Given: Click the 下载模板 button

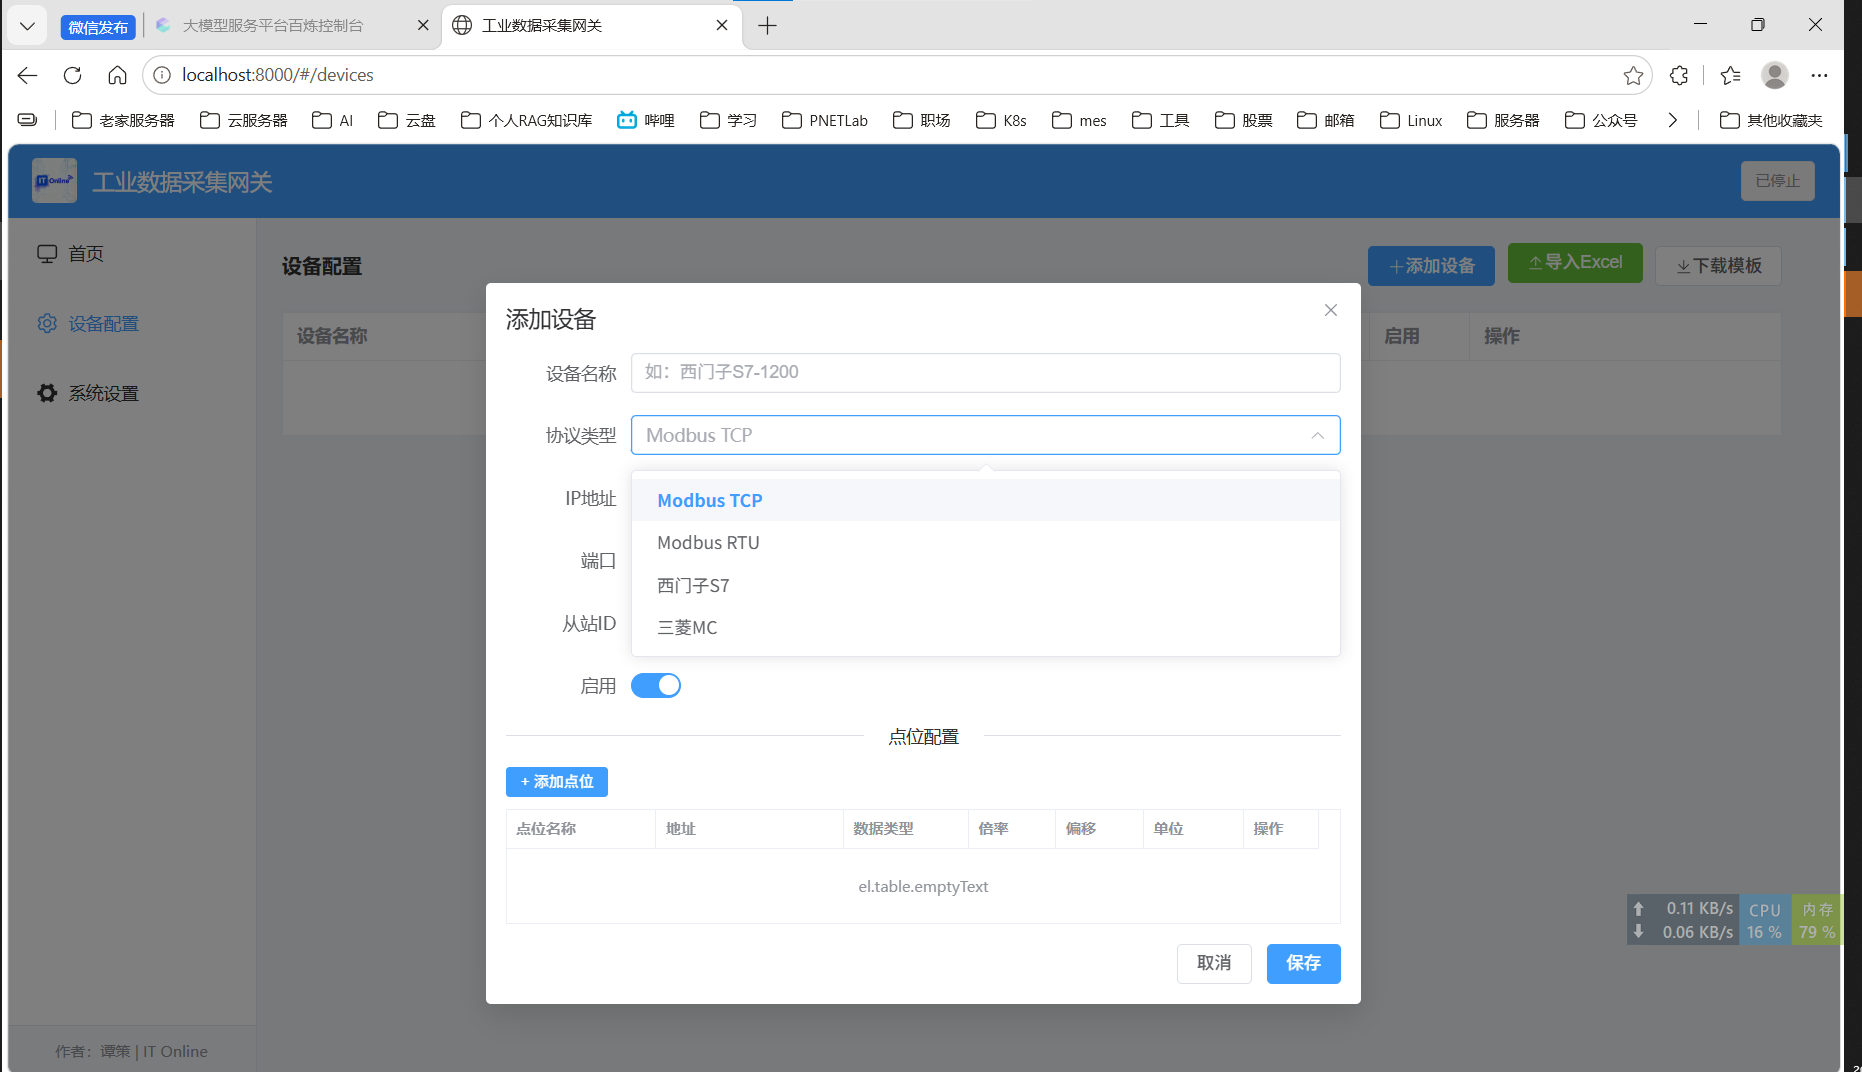Looking at the screenshot, I should pos(1718,266).
